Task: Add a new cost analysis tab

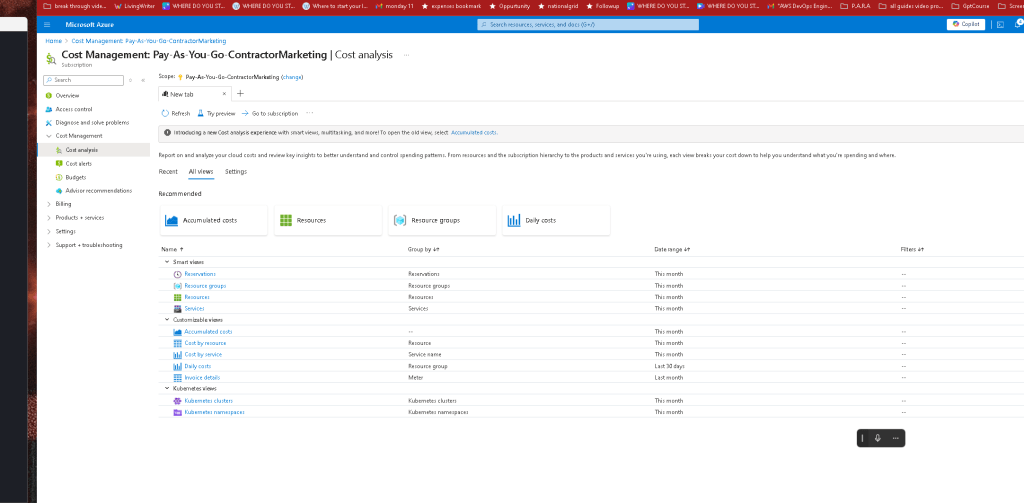Action: point(240,93)
